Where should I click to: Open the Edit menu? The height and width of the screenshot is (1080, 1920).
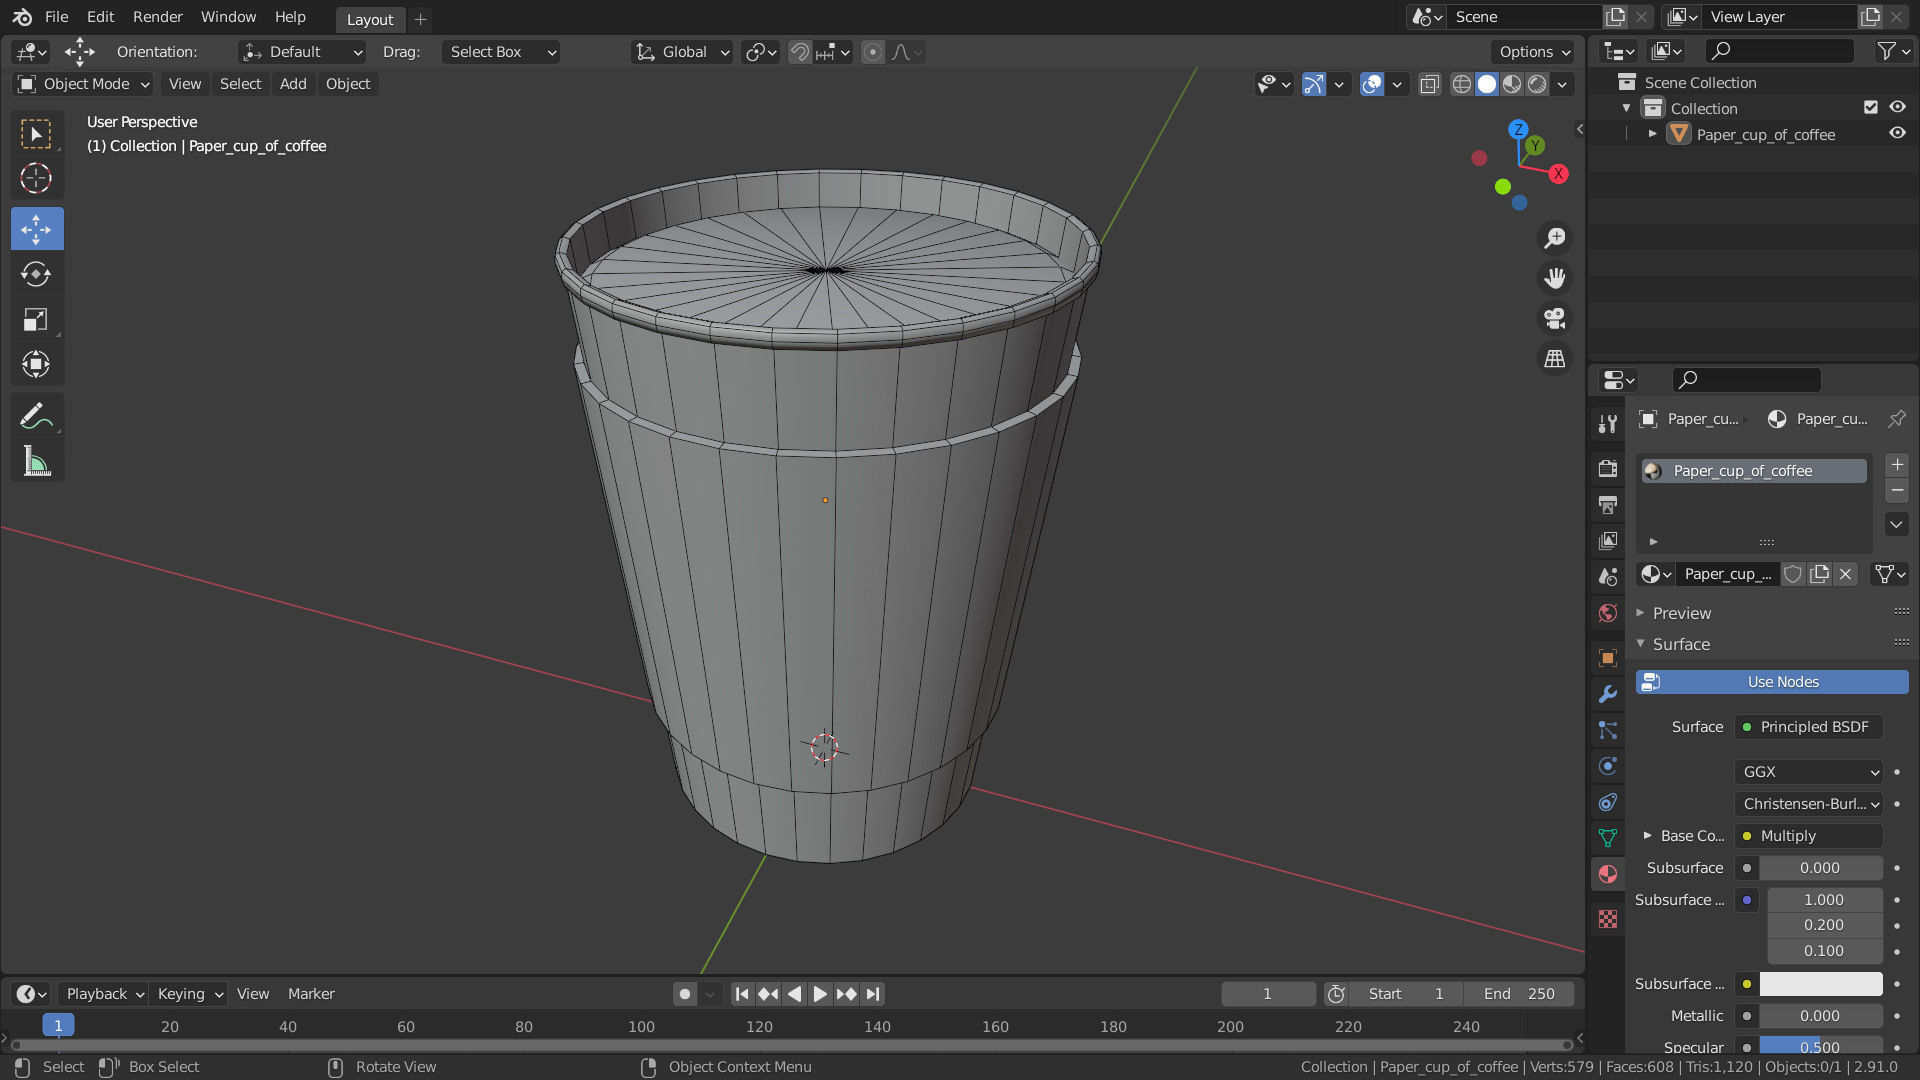click(x=100, y=17)
